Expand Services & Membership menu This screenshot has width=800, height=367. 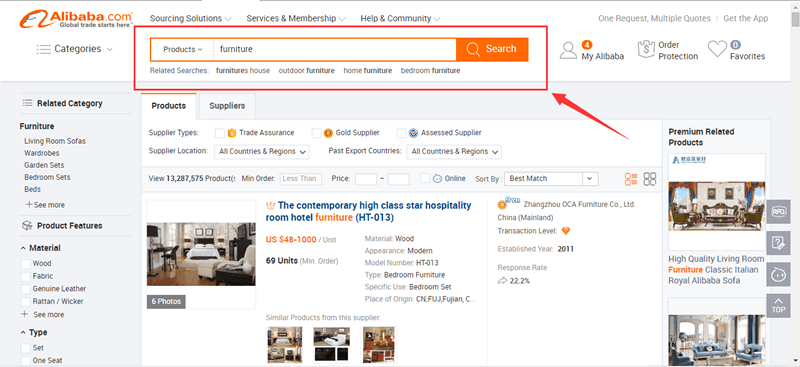click(x=295, y=18)
